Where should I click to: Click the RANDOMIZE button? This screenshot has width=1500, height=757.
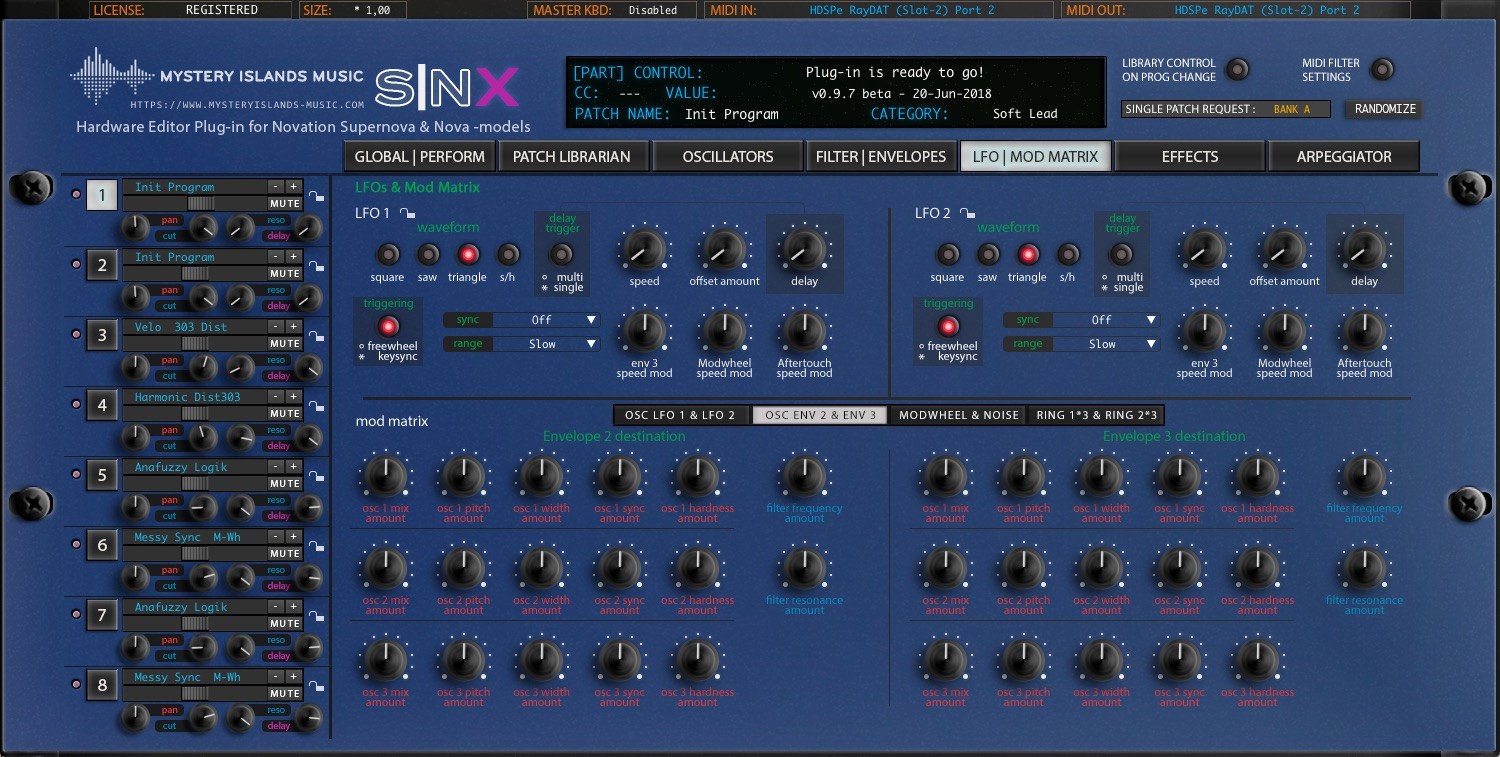click(1383, 109)
